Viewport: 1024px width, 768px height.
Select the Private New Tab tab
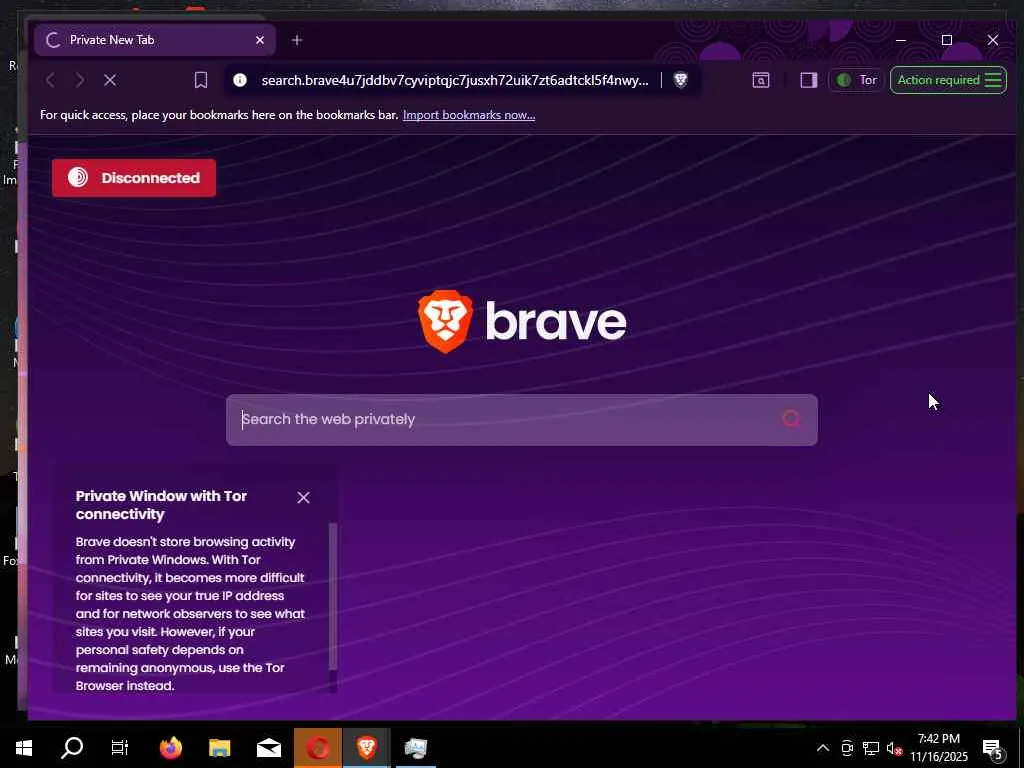click(x=155, y=40)
